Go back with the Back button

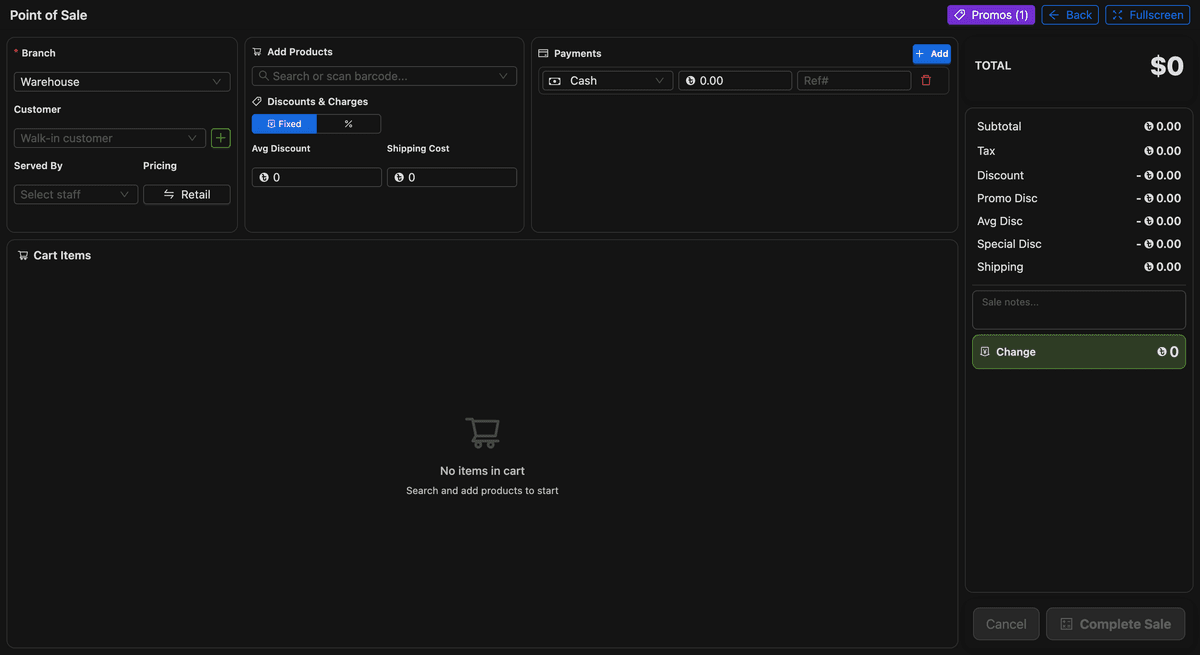coord(1070,15)
